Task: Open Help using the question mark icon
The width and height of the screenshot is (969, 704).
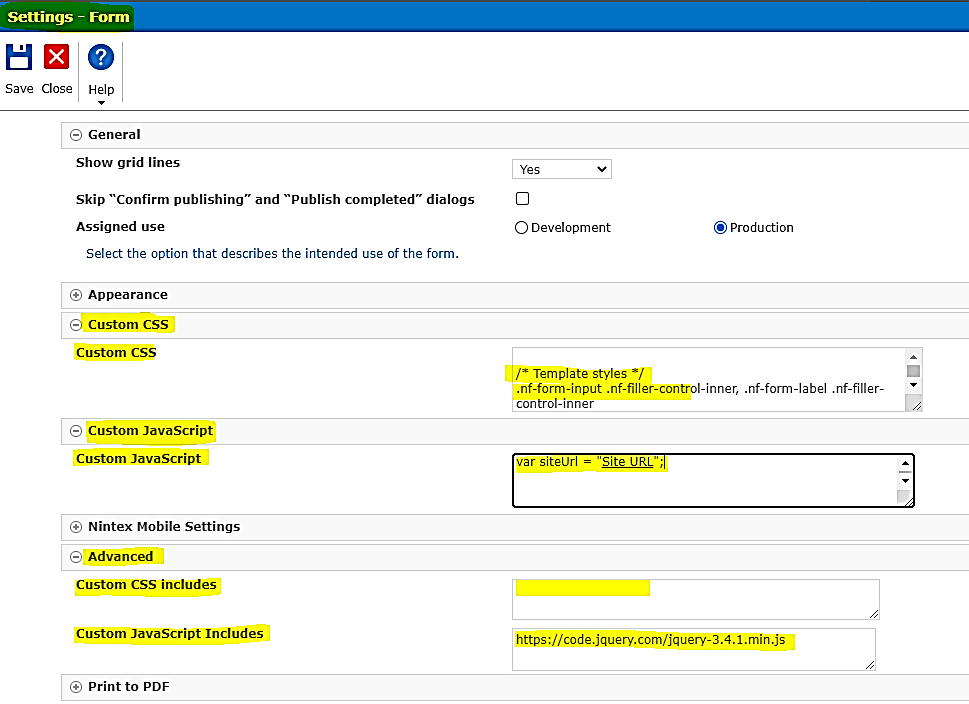Action: click(x=100, y=58)
